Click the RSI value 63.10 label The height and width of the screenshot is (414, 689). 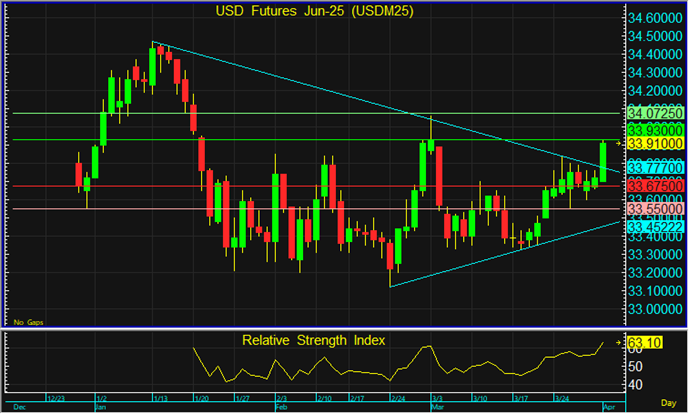(645, 342)
